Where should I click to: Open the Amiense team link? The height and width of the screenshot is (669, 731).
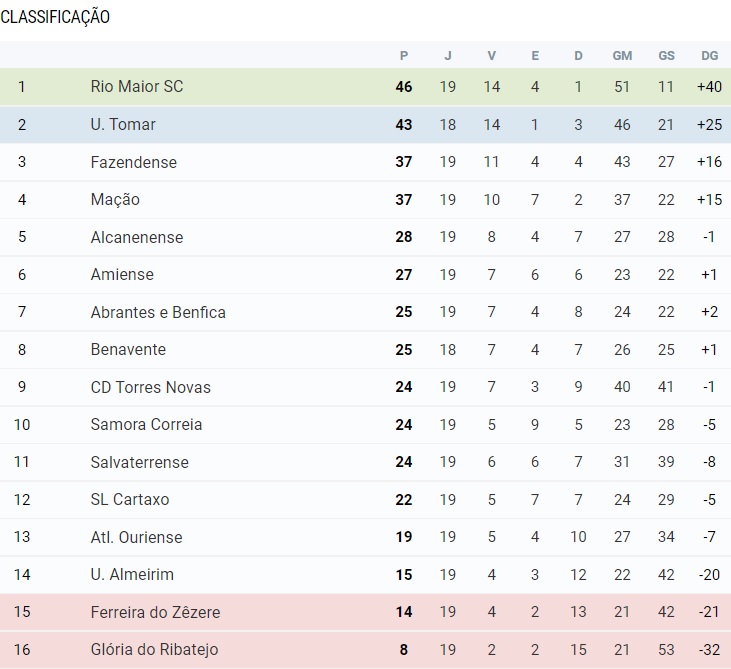pyautogui.click(x=122, y=275)
